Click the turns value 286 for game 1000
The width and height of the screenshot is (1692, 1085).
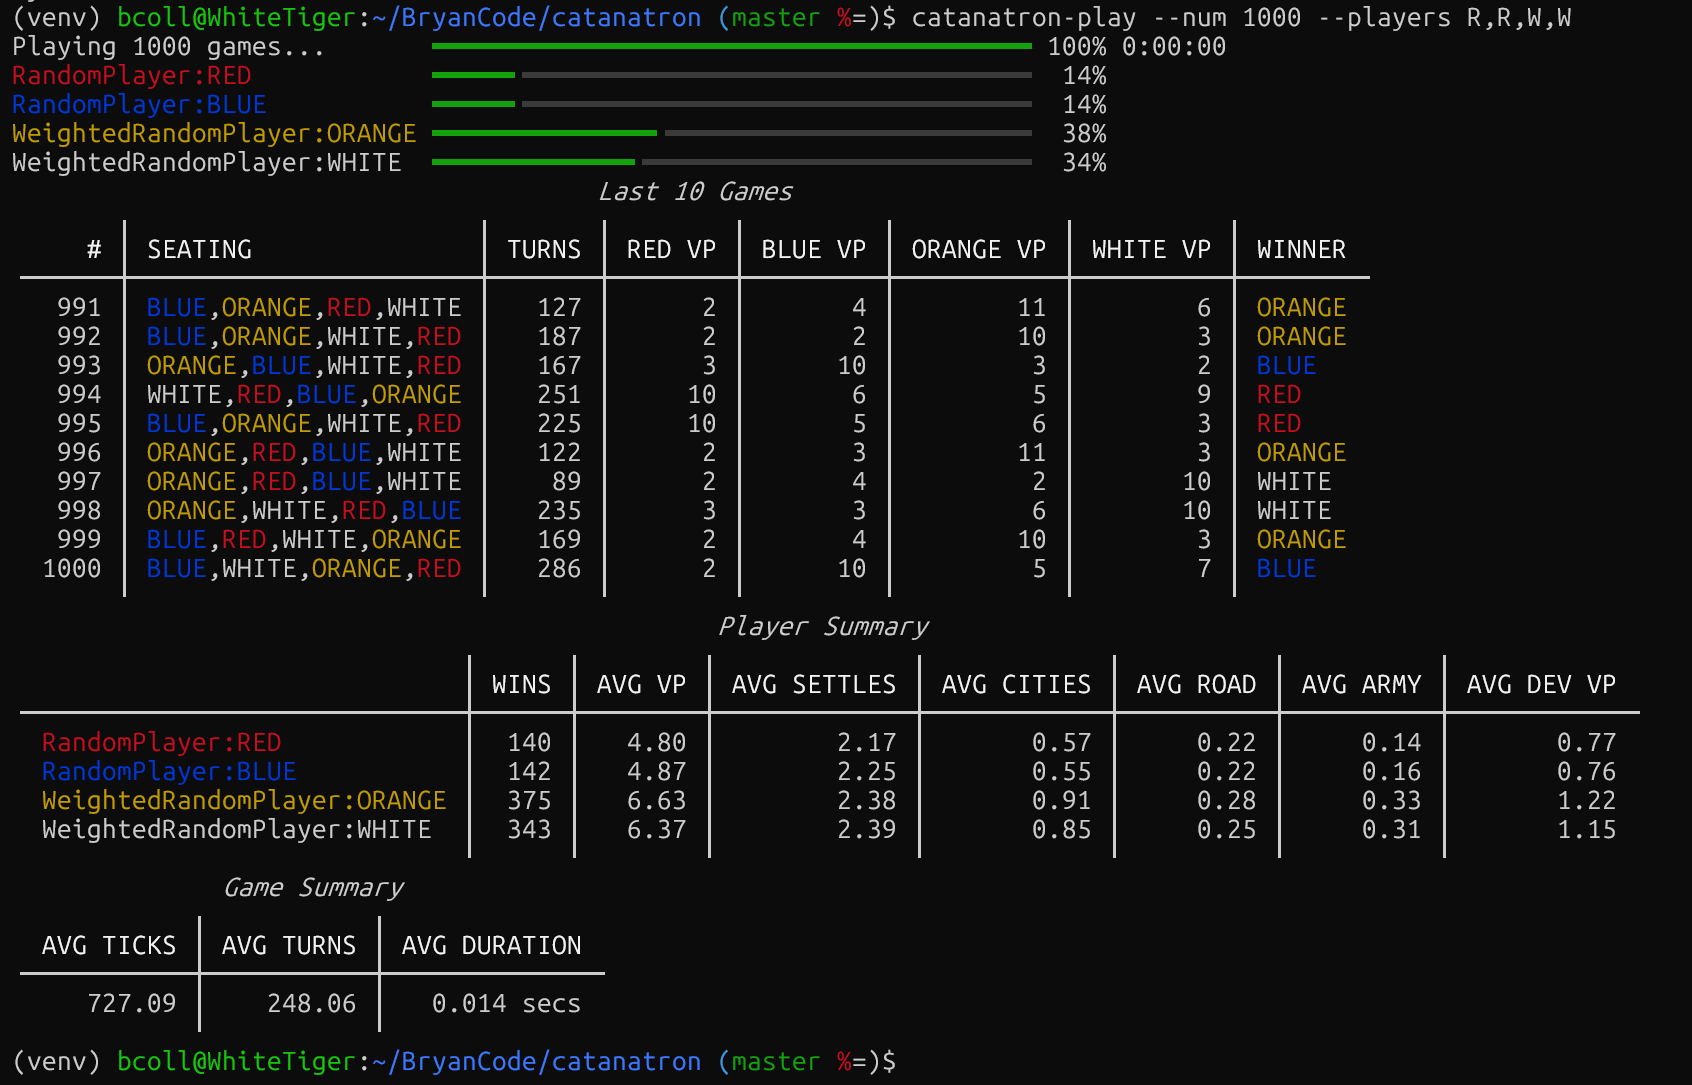click(558, 569)
